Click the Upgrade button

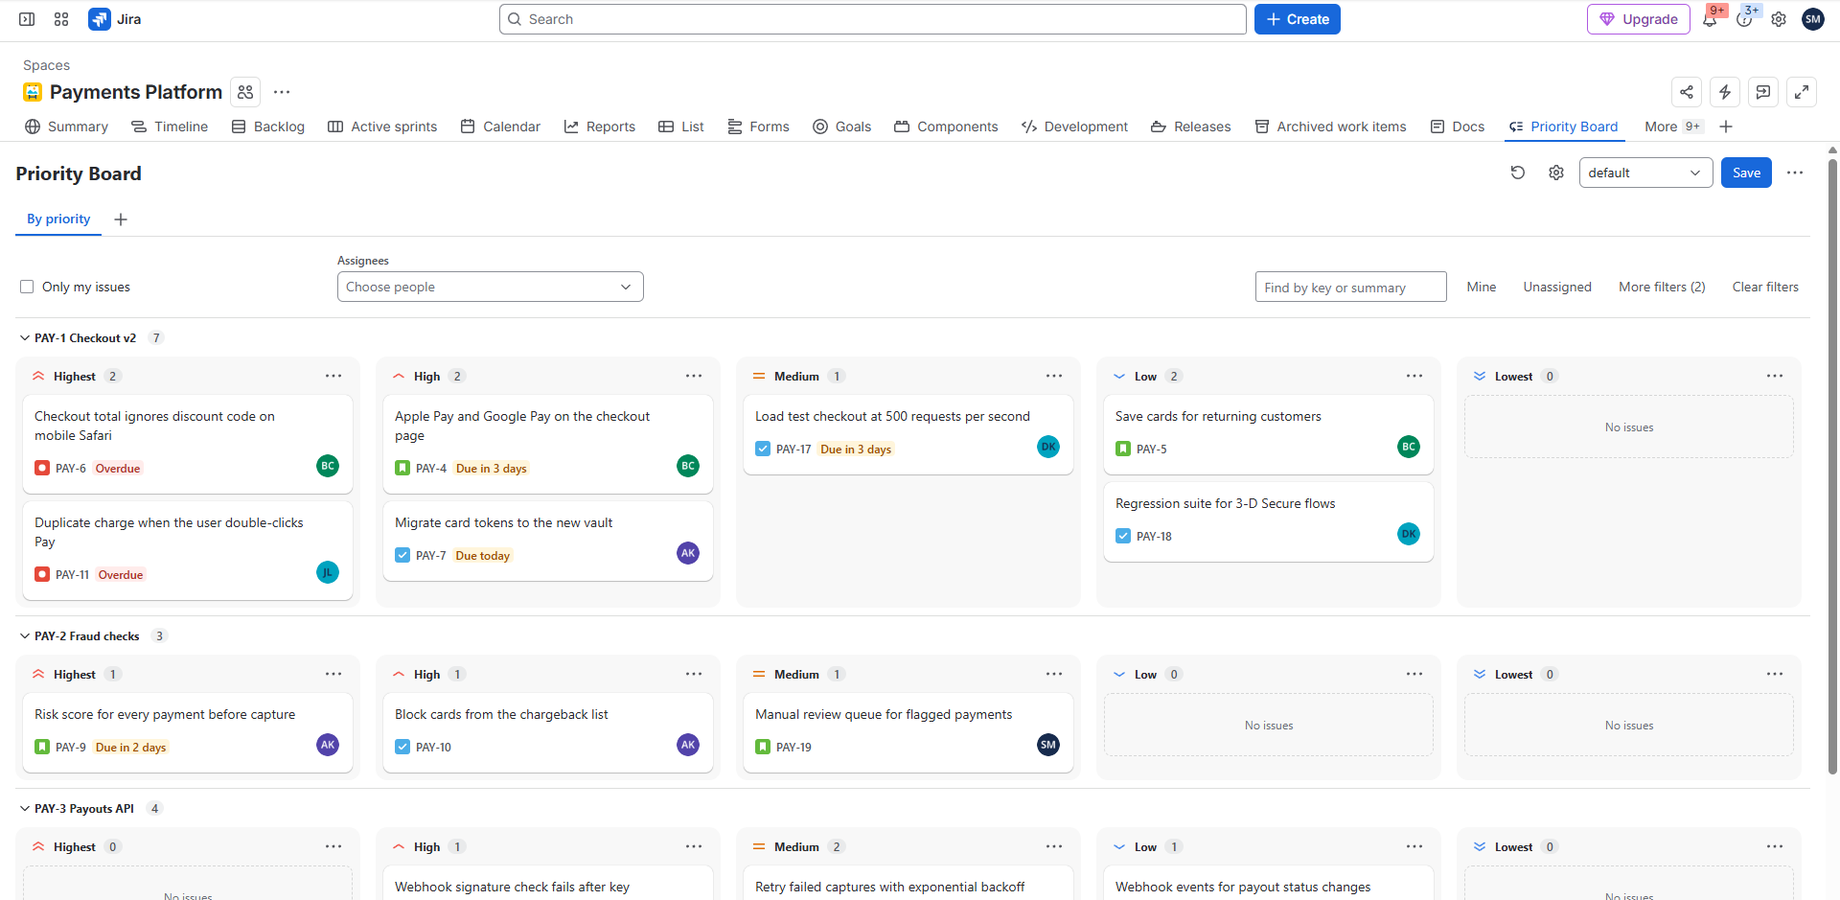(1638, 19)
